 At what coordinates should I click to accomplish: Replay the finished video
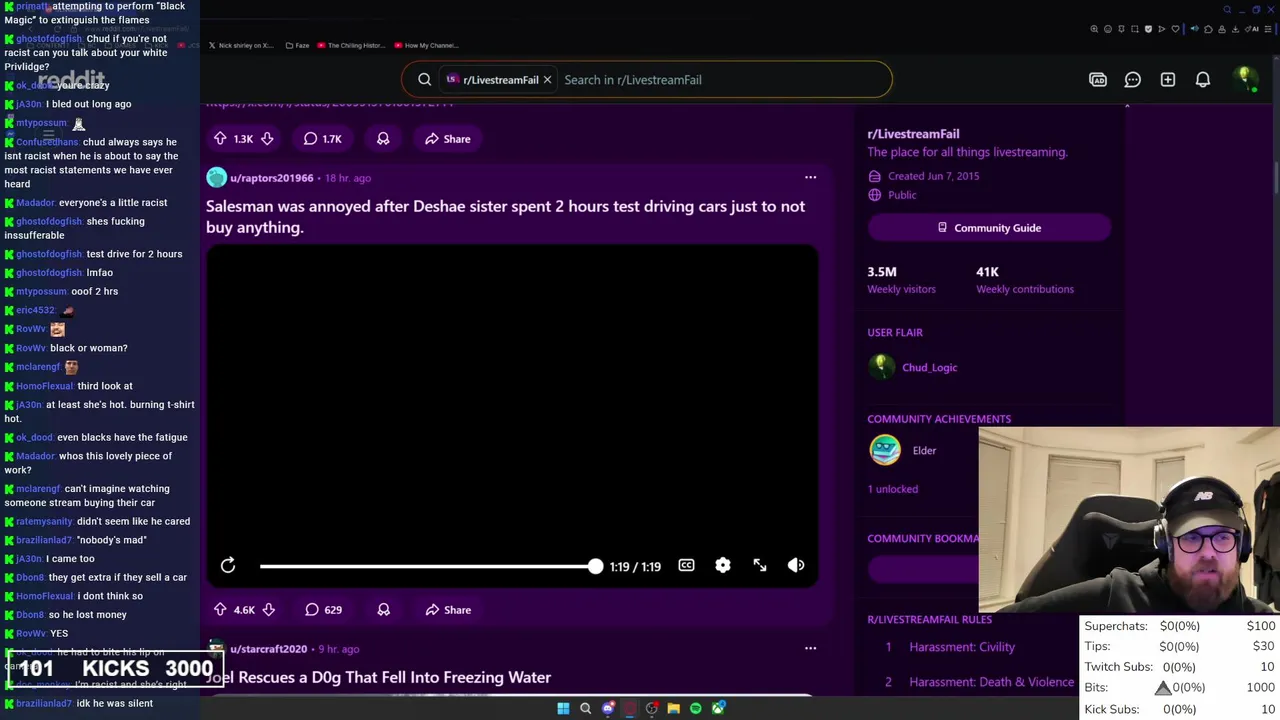tap(228, 566)
